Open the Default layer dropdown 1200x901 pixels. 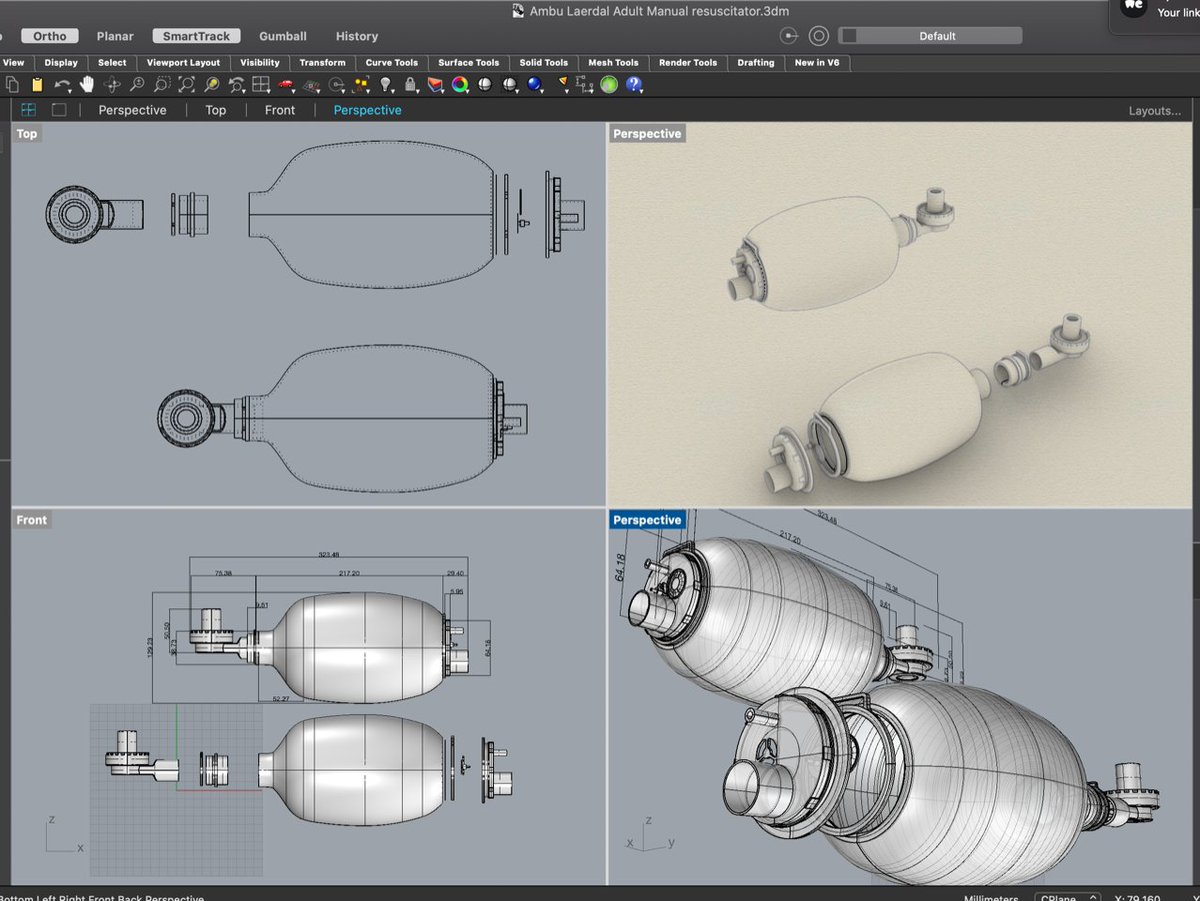930,36
